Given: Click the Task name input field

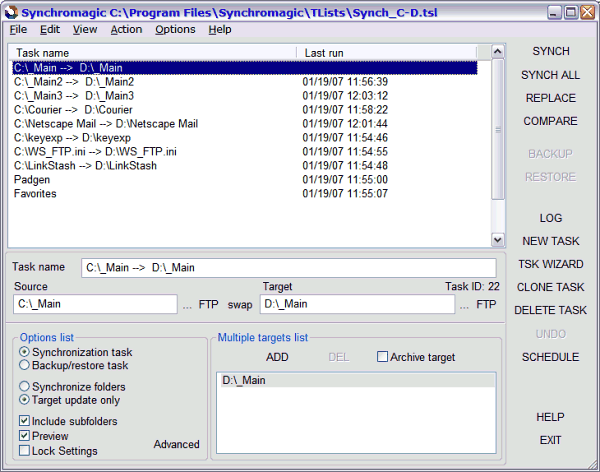Looking at the screenshot, I should pos(288,268).
